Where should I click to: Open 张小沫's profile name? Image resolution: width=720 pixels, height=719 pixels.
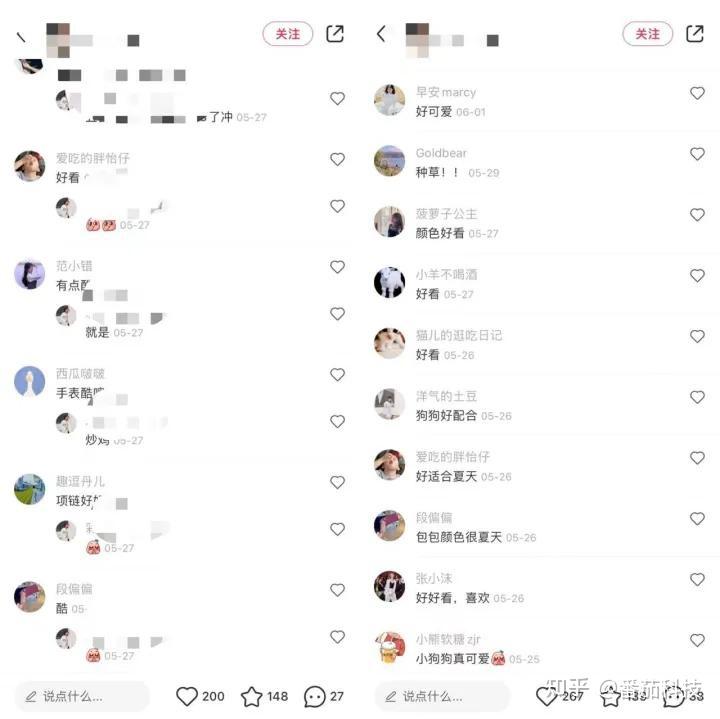coord(434,578)
